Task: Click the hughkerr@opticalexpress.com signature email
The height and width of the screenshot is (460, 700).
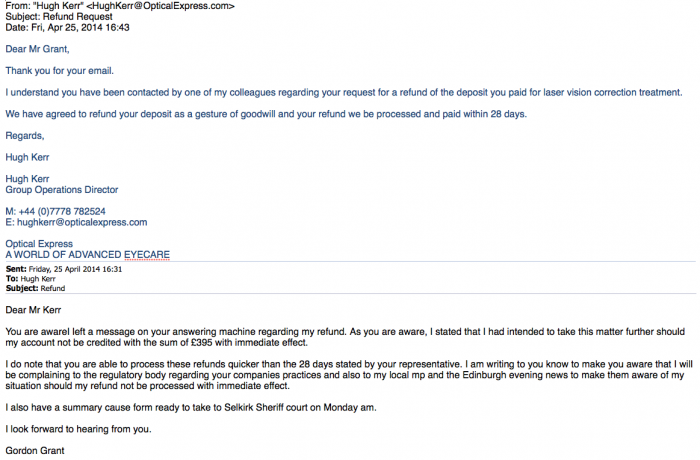Action: 82,222
